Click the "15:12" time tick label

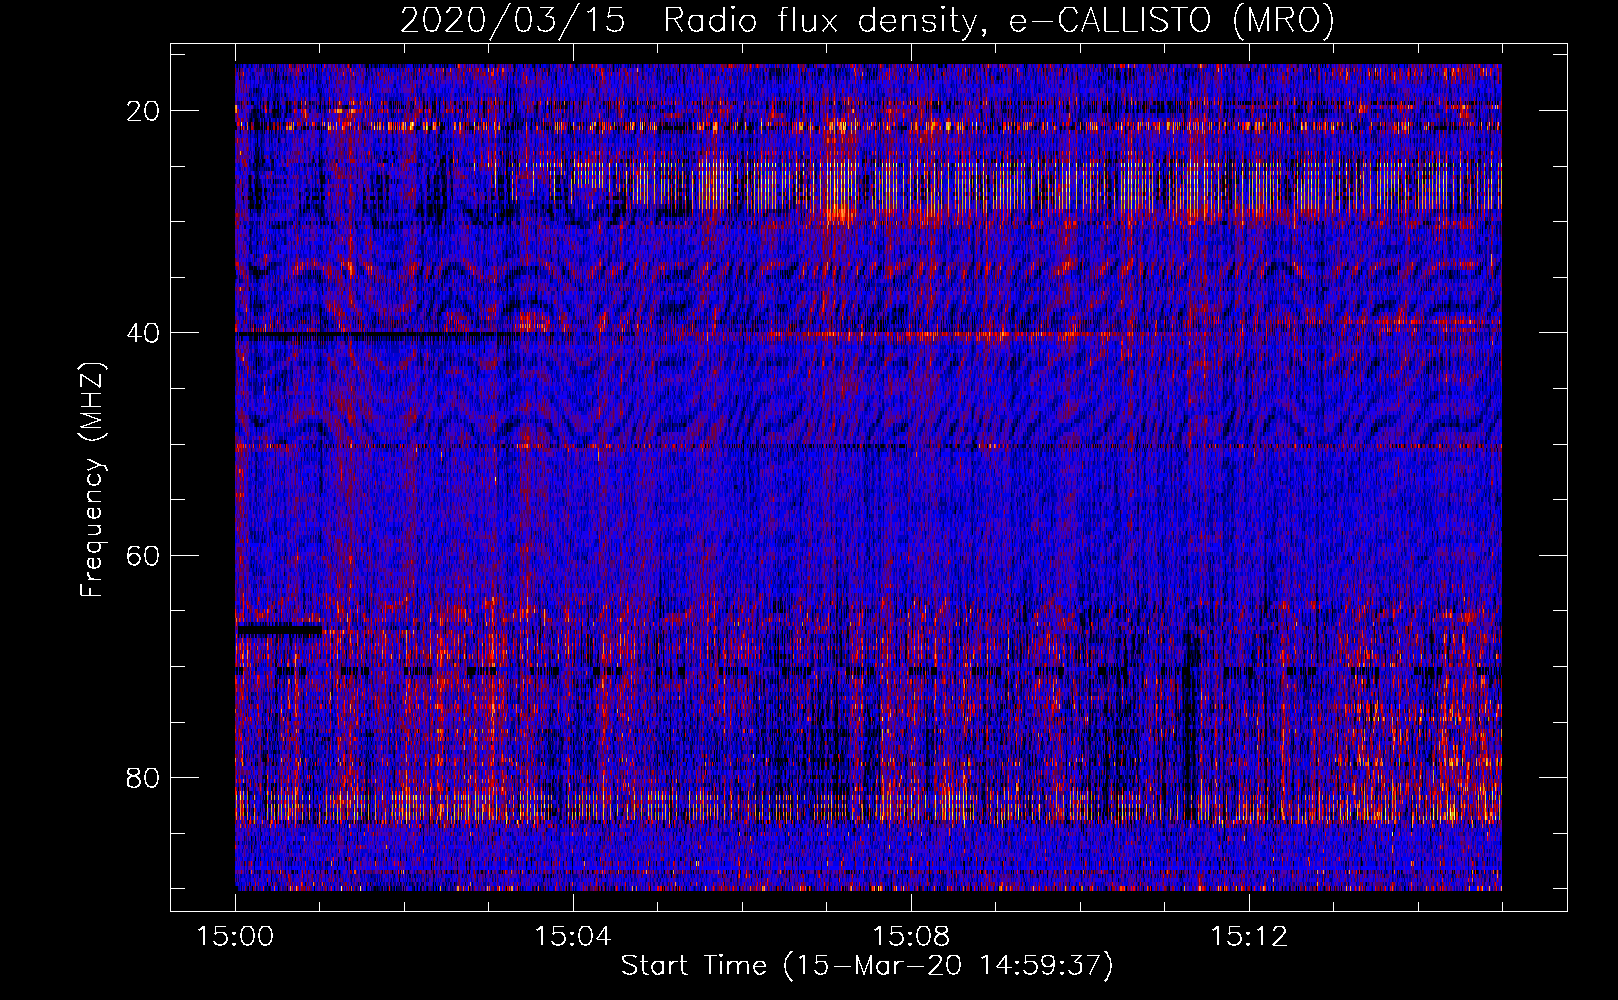point(1249,937)
